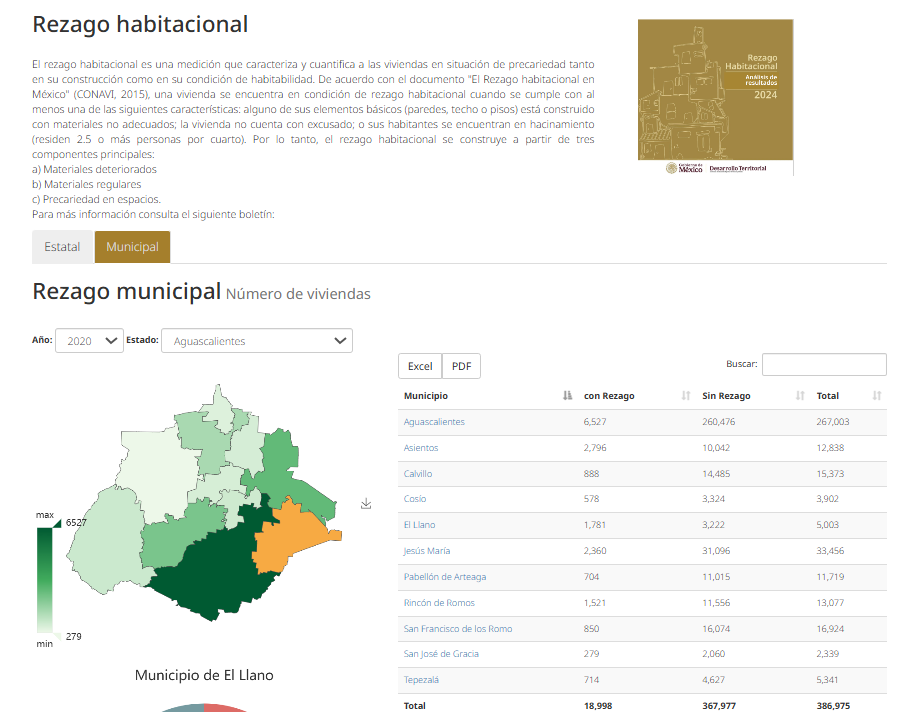
Task: Open the Año 2020 dropdown
Action: (x=89, y=341)
